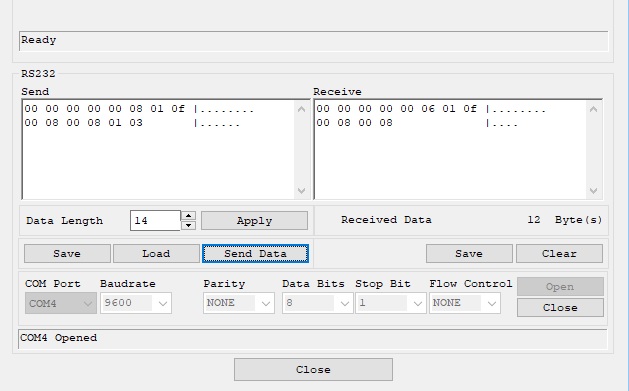
Task: Save the Send panel data
Action: (x=67, y=253)
